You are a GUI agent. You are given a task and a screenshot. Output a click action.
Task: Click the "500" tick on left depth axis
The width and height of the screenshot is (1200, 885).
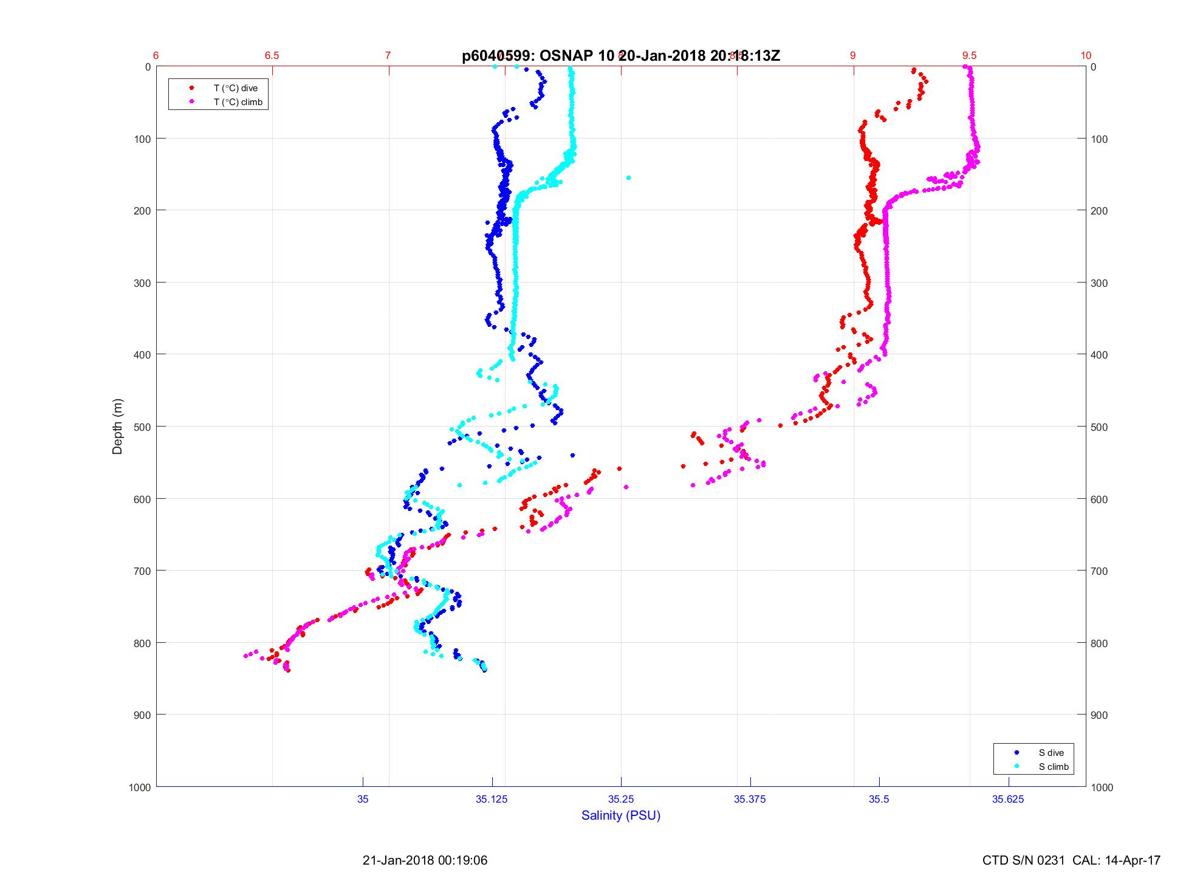pos(141,427)
